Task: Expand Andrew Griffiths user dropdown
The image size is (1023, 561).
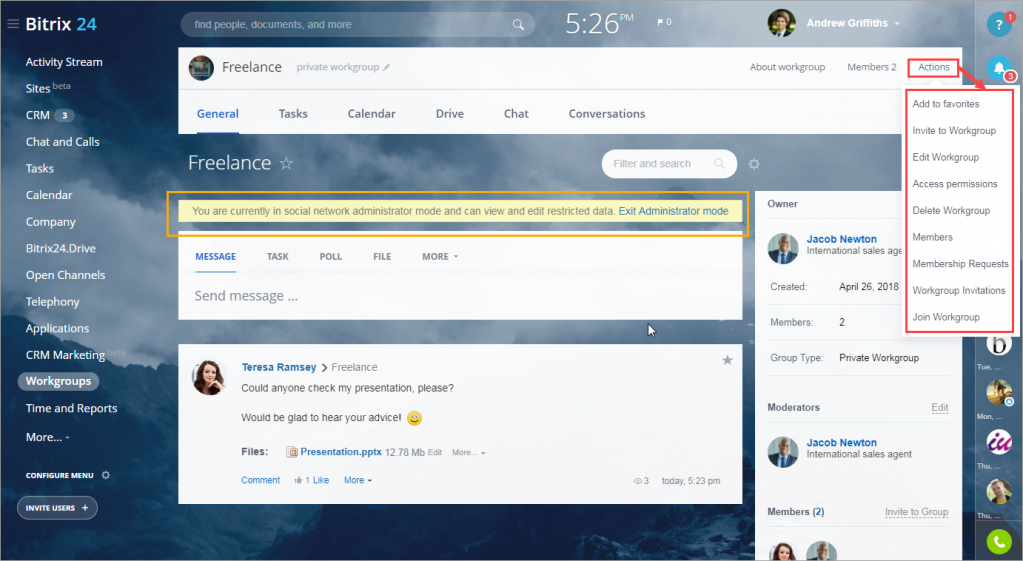Action: click(x=897, y=23)
